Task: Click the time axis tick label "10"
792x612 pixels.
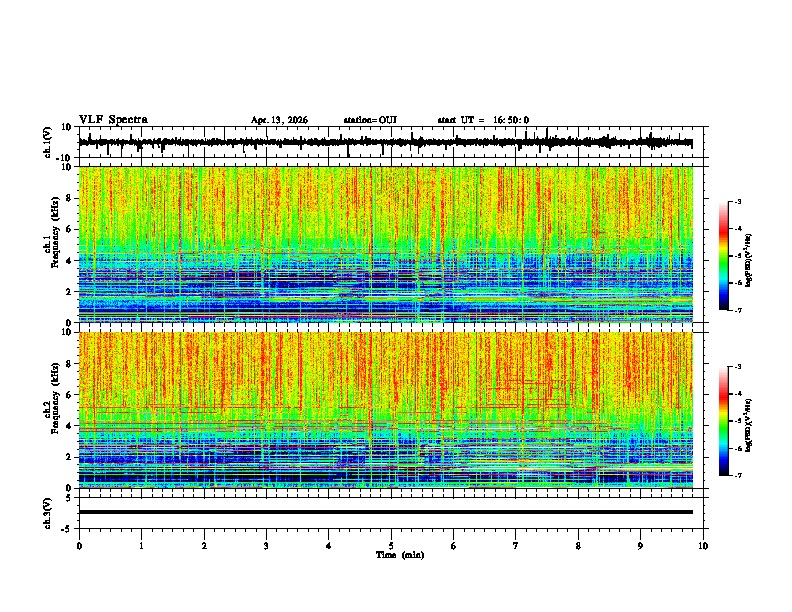Action: [x=703, y=546]
